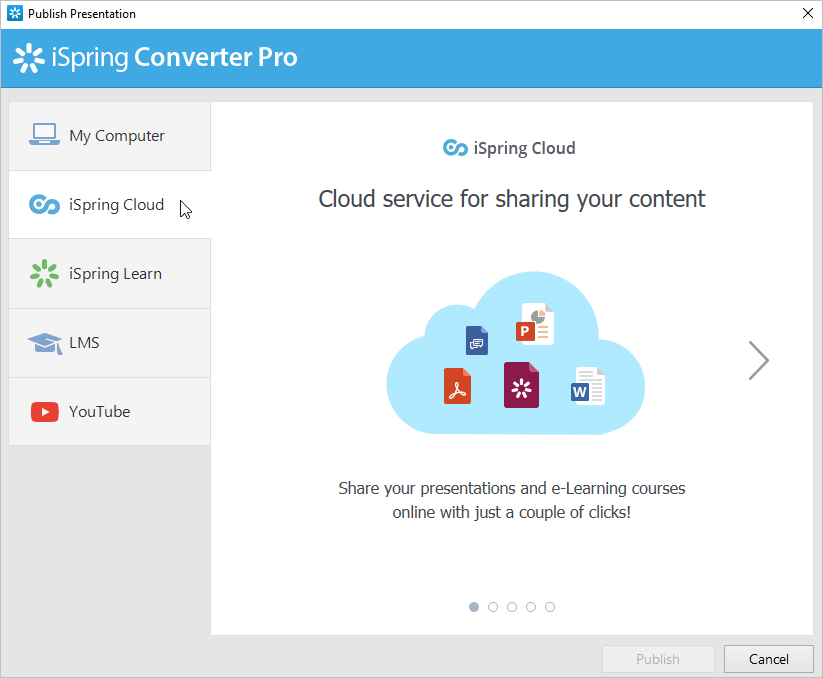
Task: Click the Cancel button
Action: (768, 659)
